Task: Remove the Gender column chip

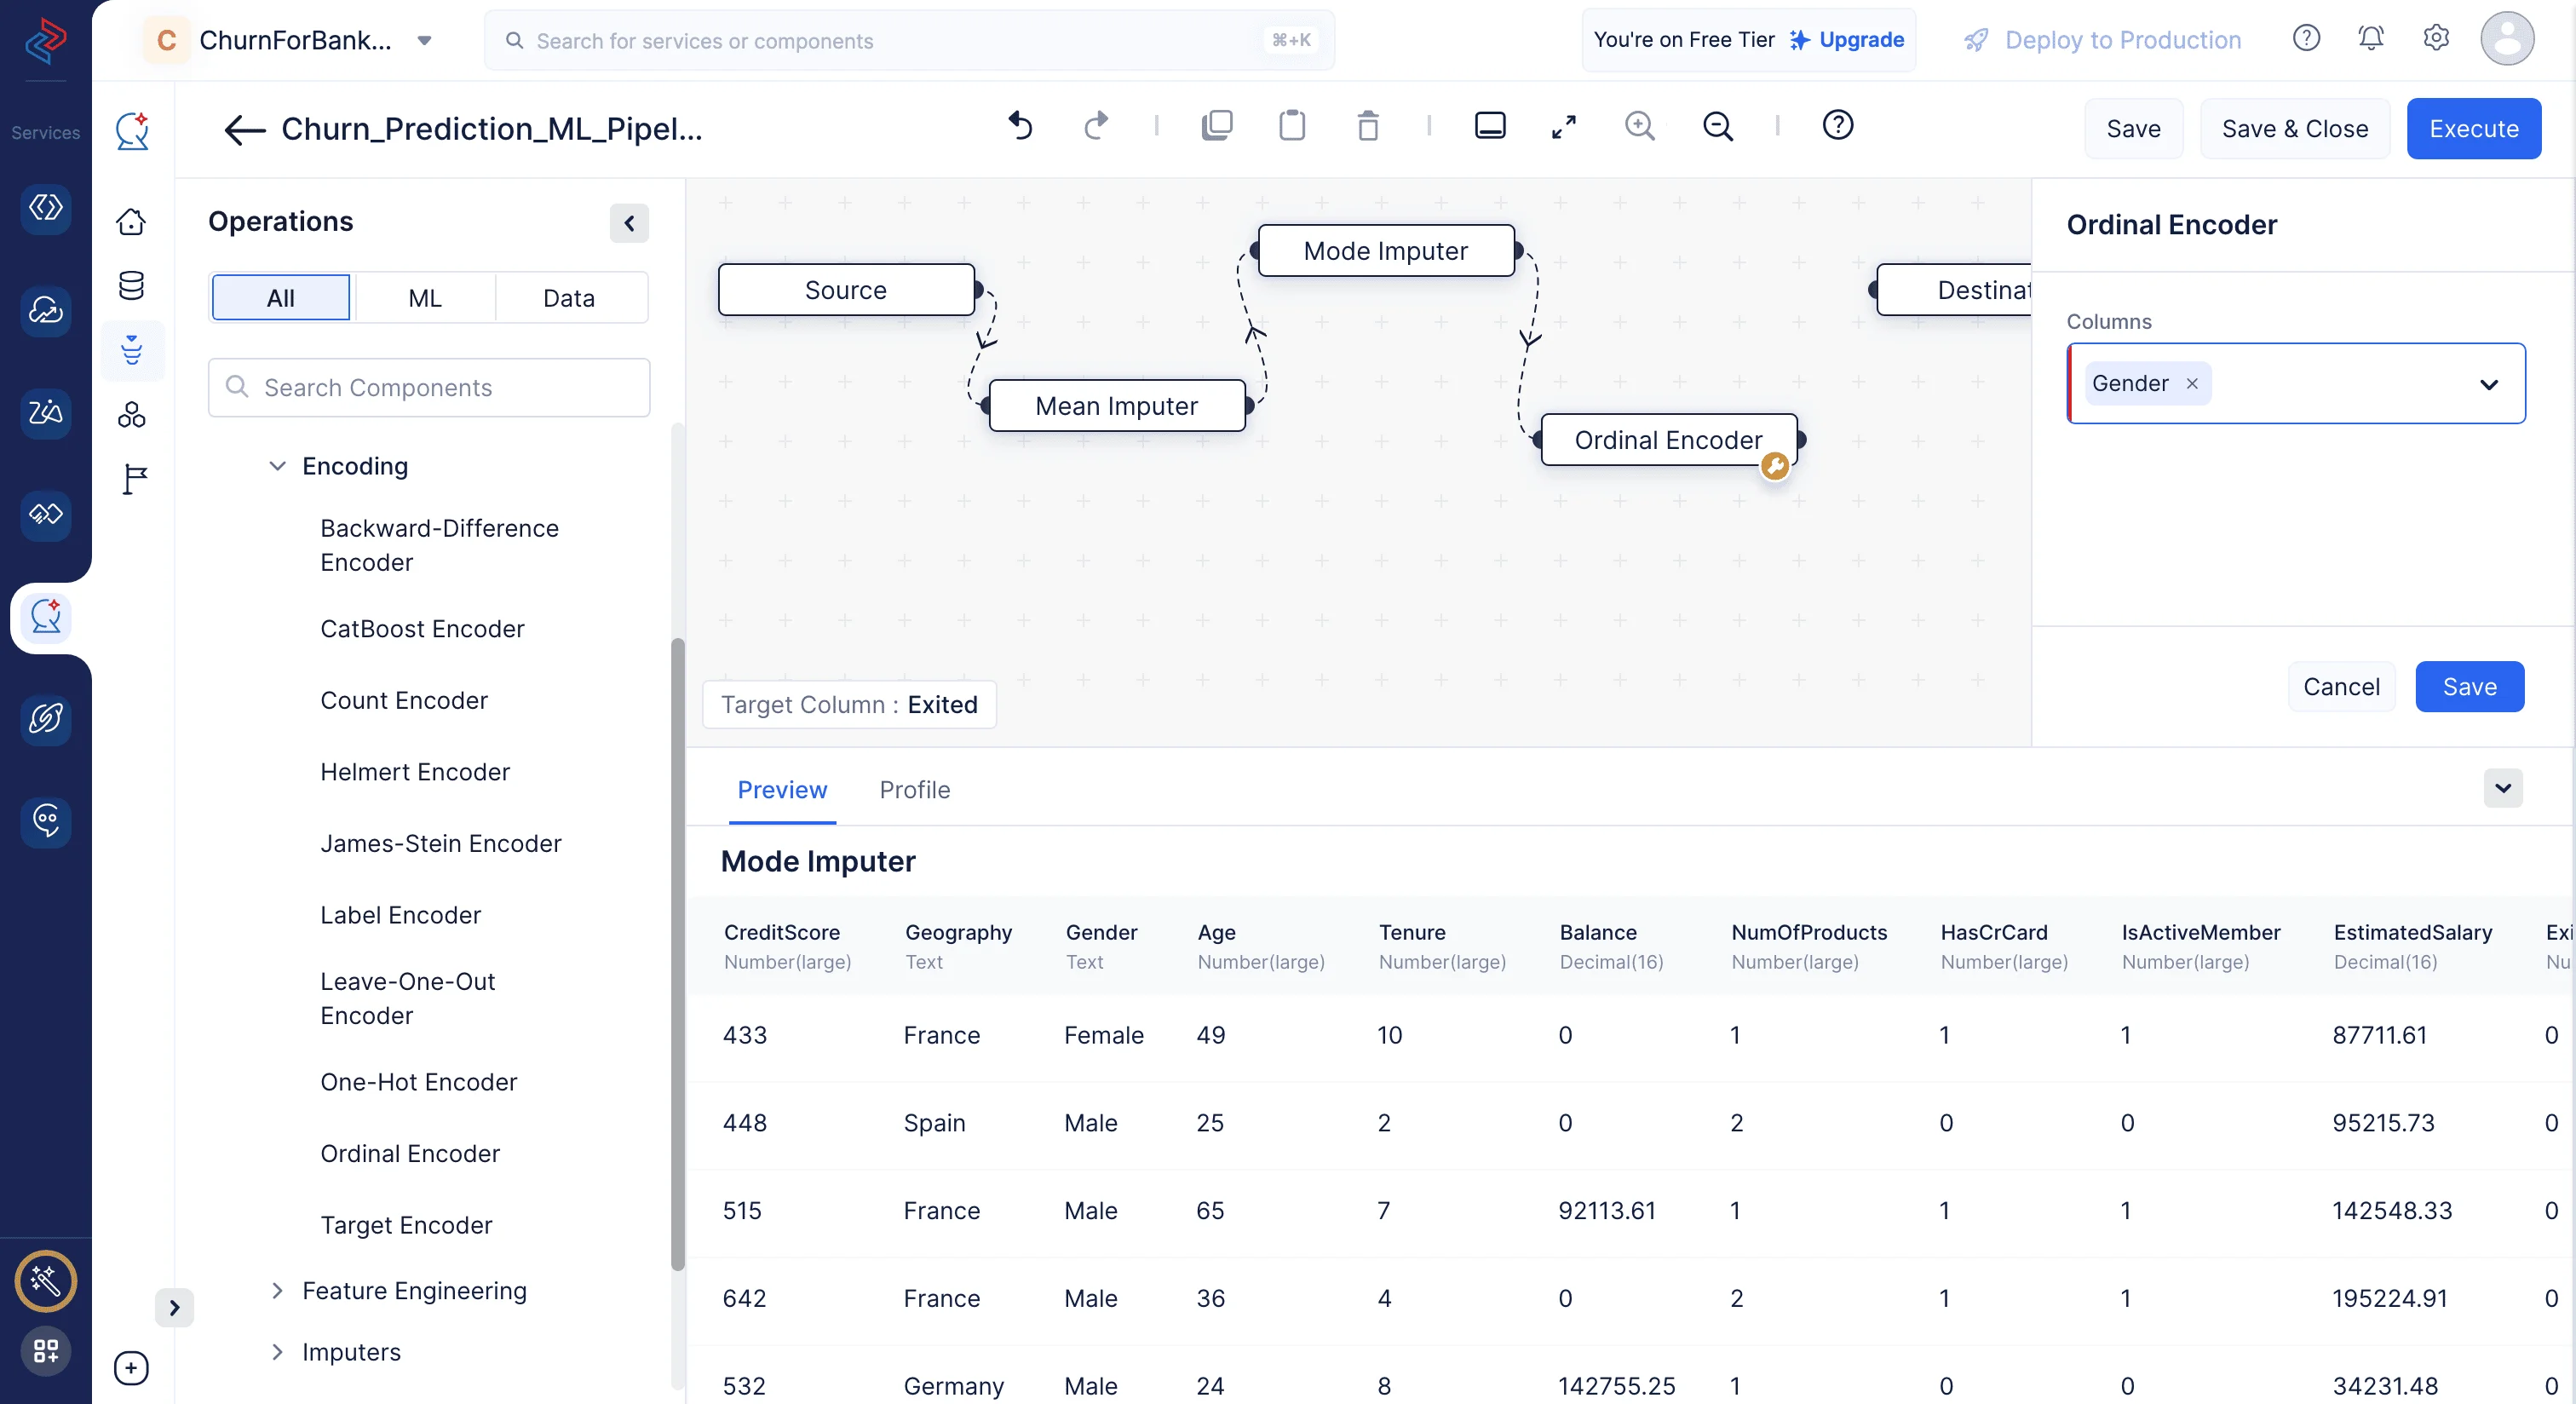Action: (2191, 384)
